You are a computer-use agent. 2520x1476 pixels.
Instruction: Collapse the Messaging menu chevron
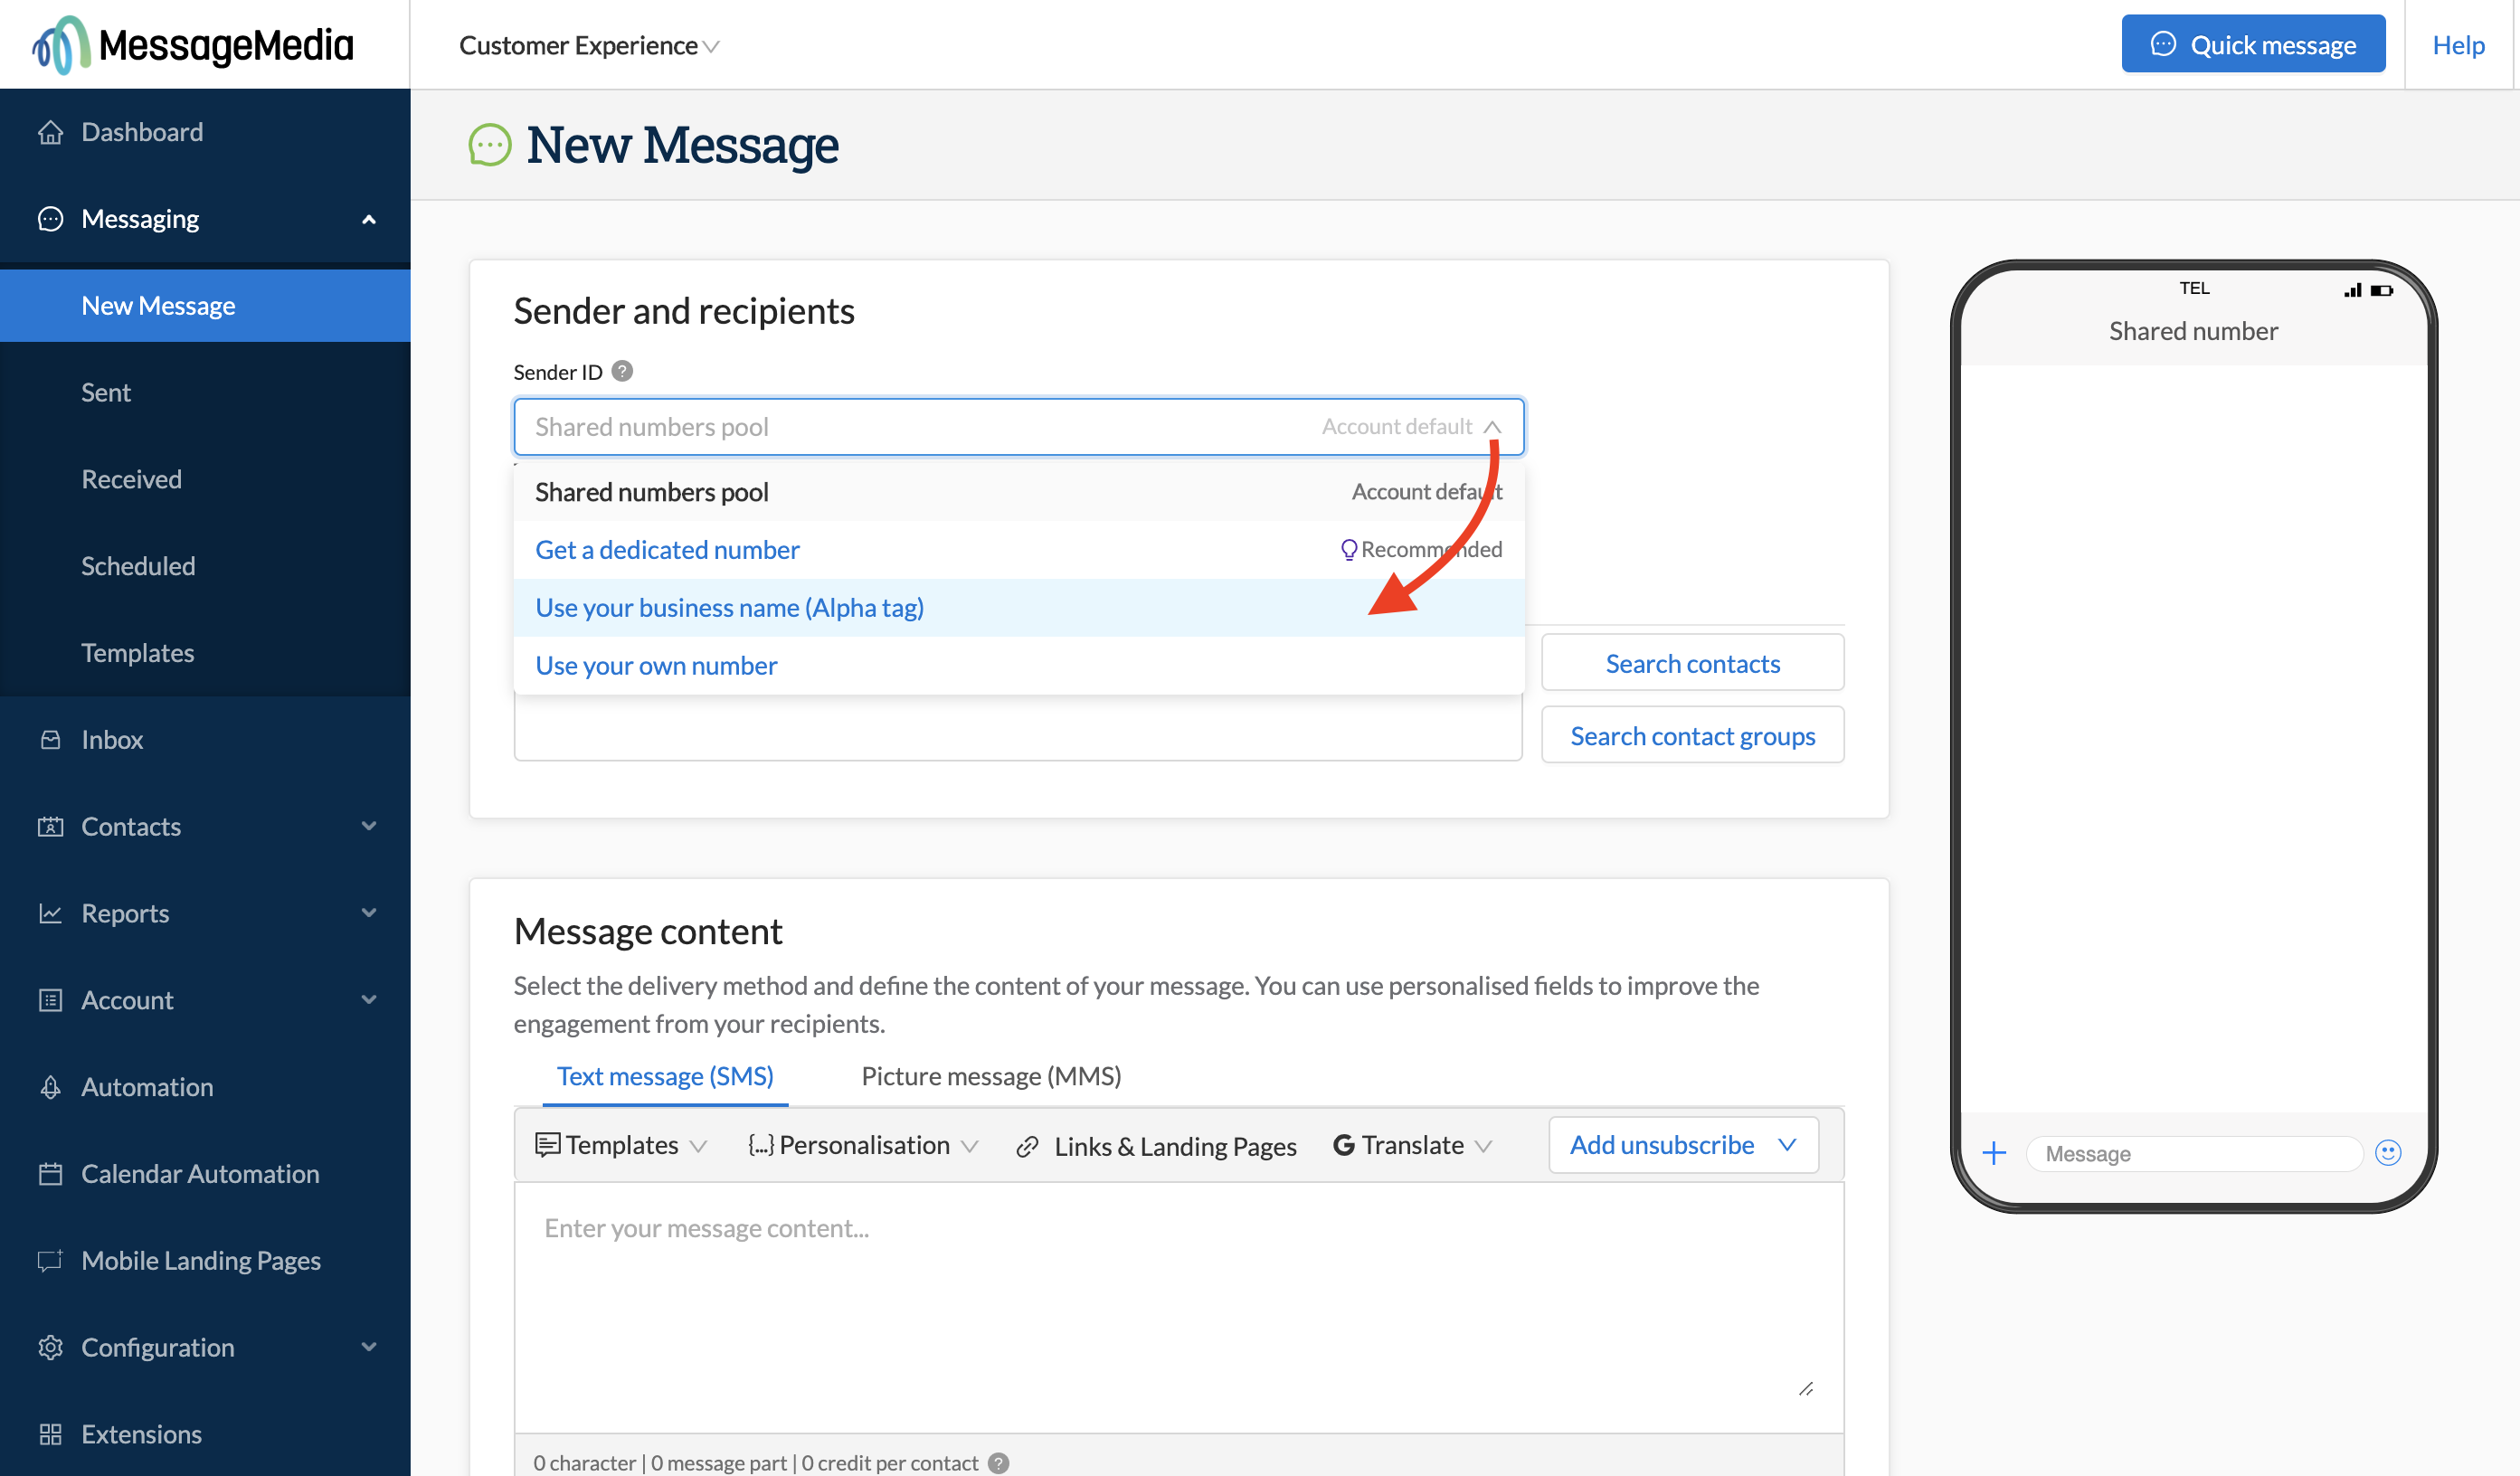pos(369,219)
